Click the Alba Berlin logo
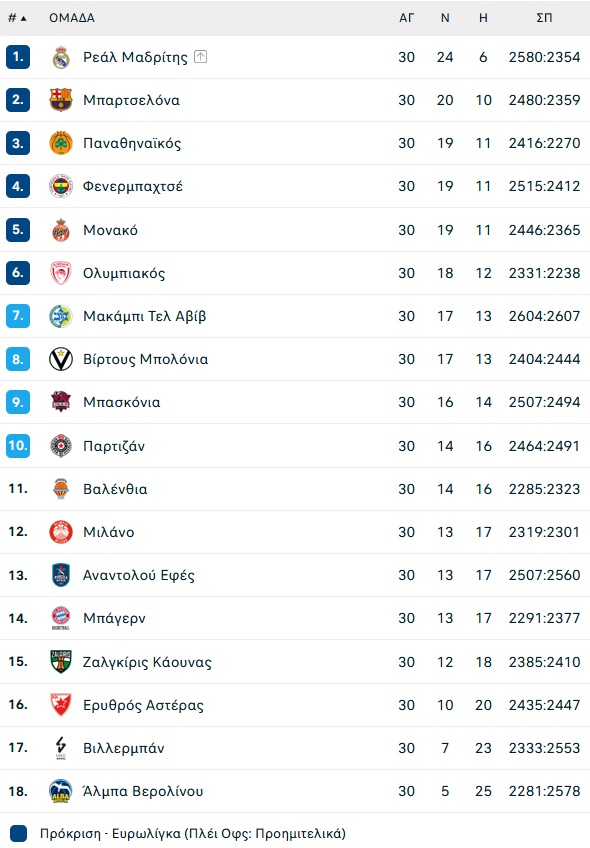Viewport: 590px width, 848px height. 61,791
